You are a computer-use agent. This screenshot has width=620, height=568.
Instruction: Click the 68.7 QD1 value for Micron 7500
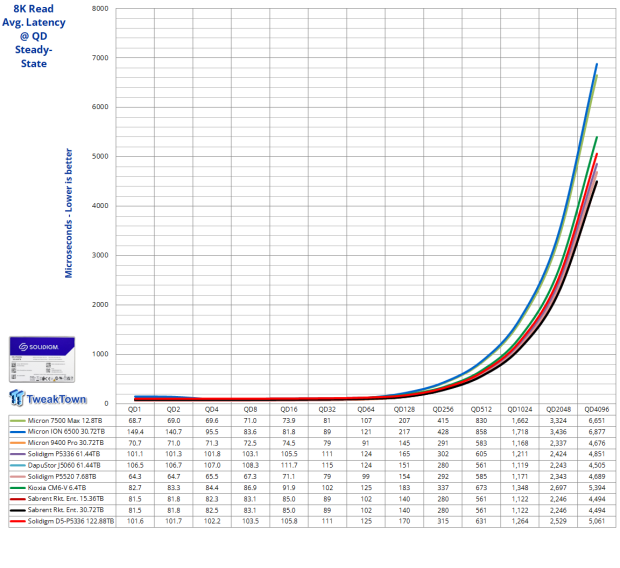(135, 420)
